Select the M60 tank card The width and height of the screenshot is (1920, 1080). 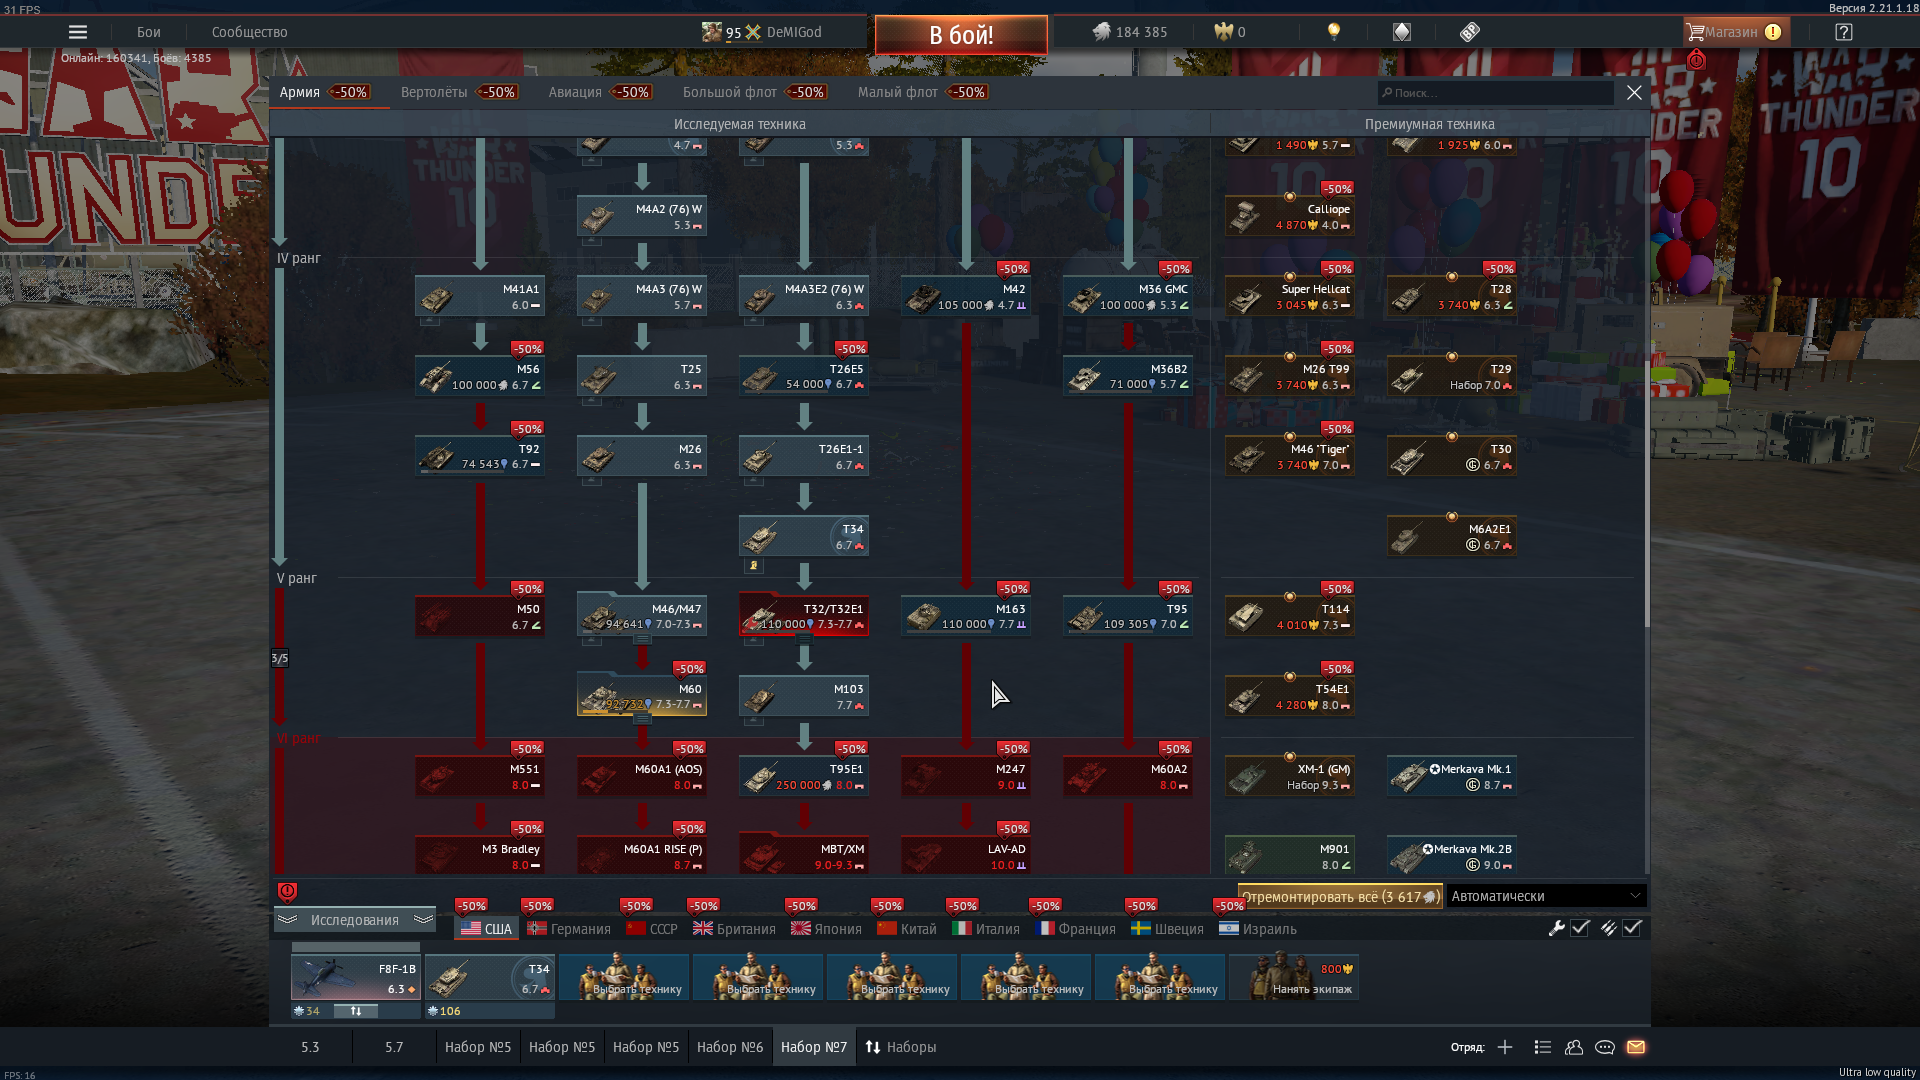pos(642,695)
